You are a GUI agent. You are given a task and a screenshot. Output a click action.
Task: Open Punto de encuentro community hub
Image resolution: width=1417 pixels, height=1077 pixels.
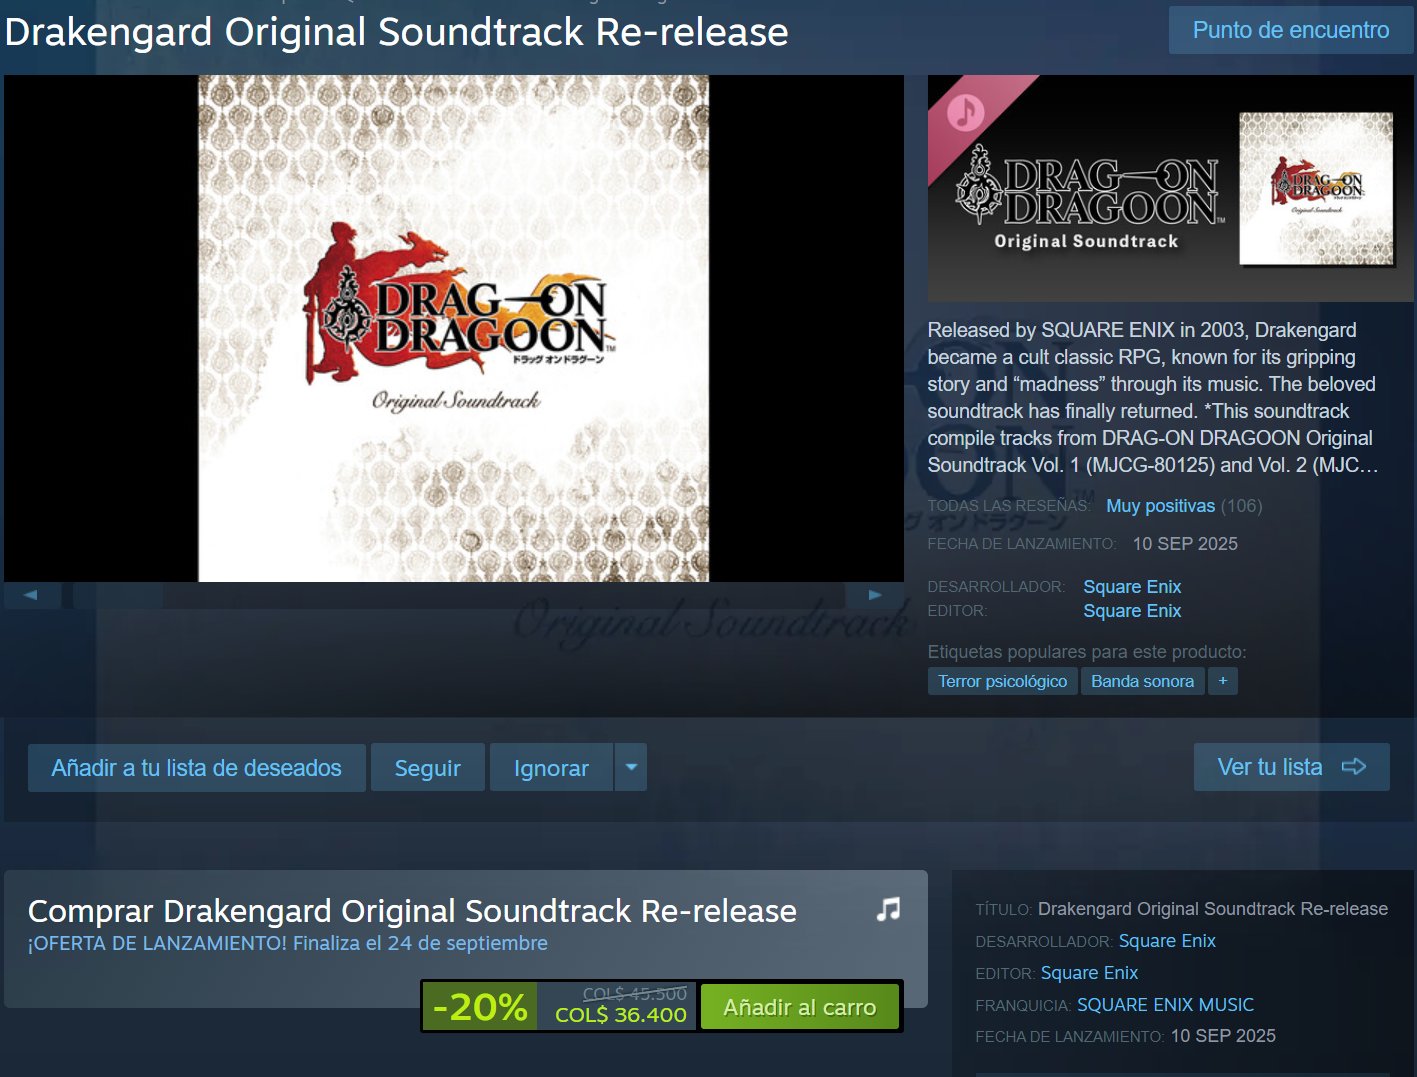(x=1290, y=30)
